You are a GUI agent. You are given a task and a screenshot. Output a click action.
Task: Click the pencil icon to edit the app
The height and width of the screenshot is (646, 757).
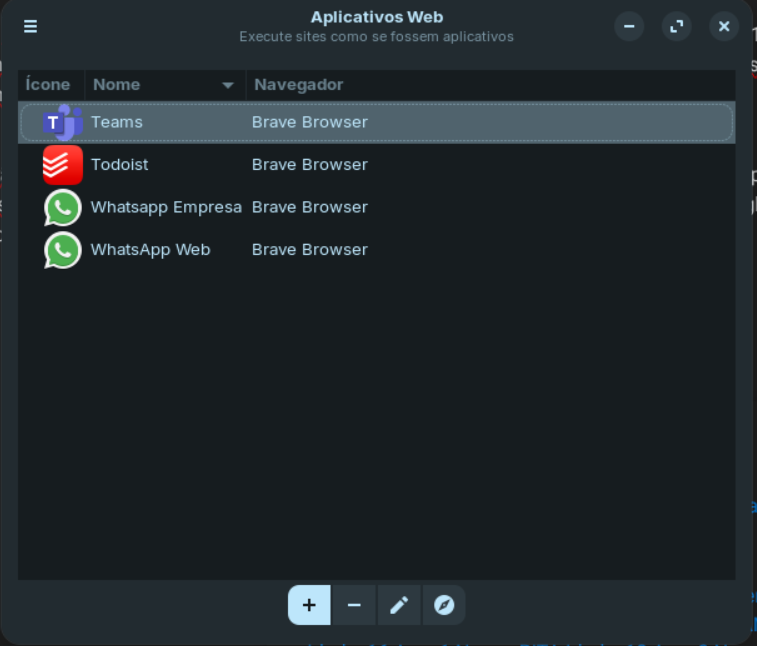(399, 605)
